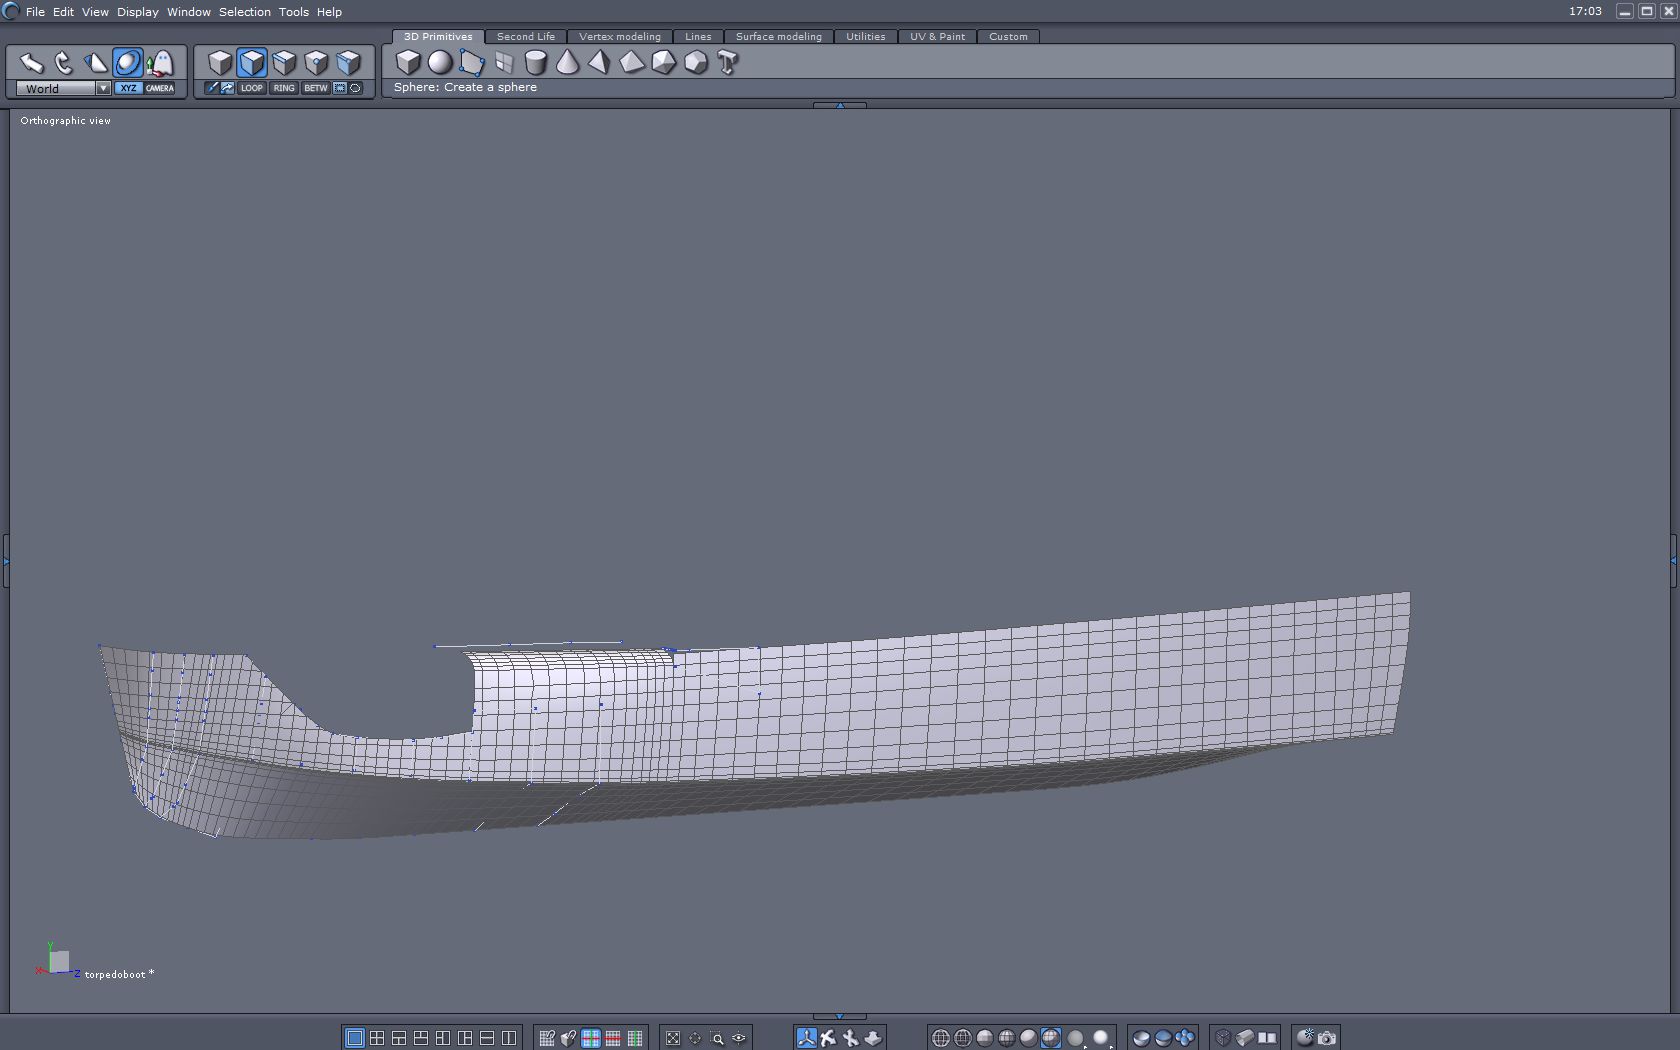Expand the bottom panel arrow

[x=839, y=1016]
